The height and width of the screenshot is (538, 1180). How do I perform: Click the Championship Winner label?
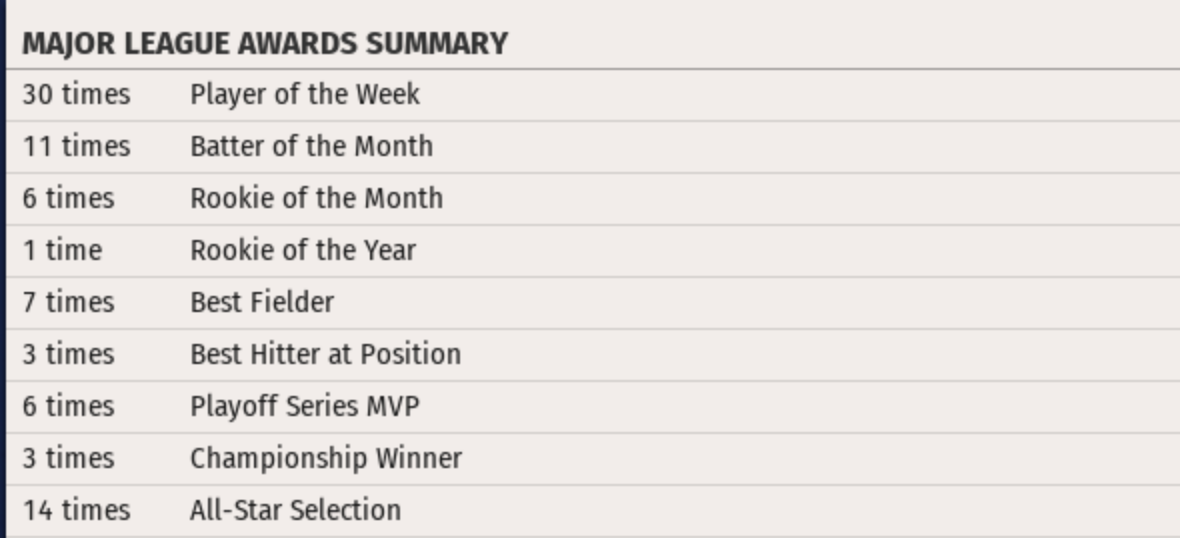(326, 458)
